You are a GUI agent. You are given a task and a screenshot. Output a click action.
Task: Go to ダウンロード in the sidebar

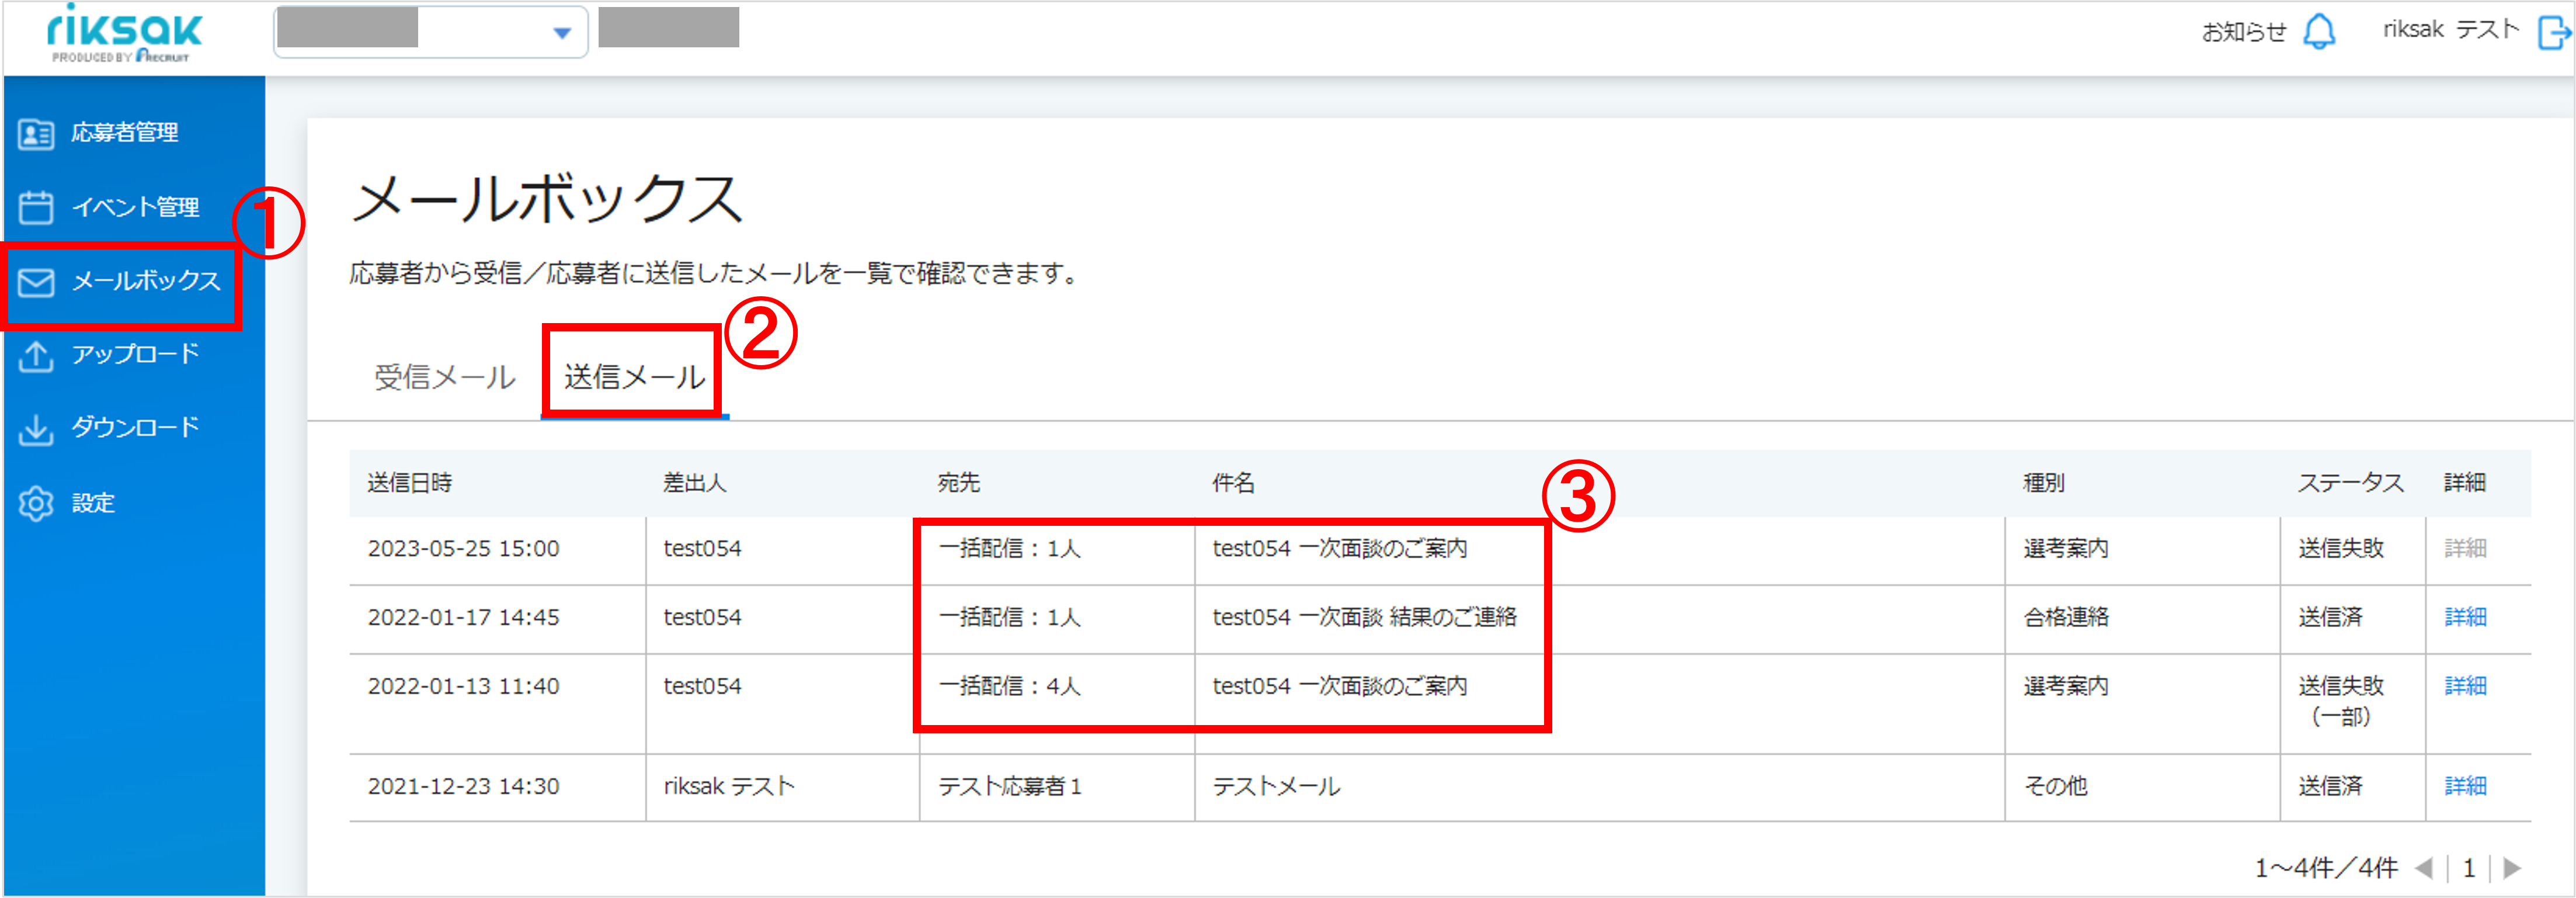(x=135, y=428)
